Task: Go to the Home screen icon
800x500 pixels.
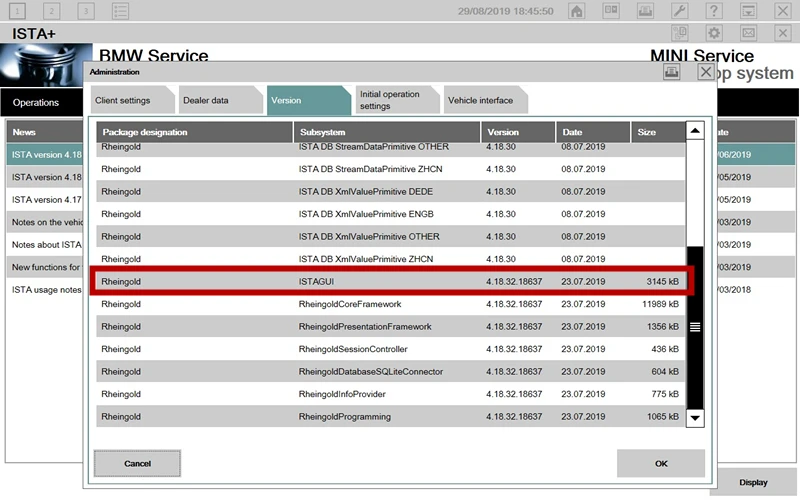Action: click(577, 11)
